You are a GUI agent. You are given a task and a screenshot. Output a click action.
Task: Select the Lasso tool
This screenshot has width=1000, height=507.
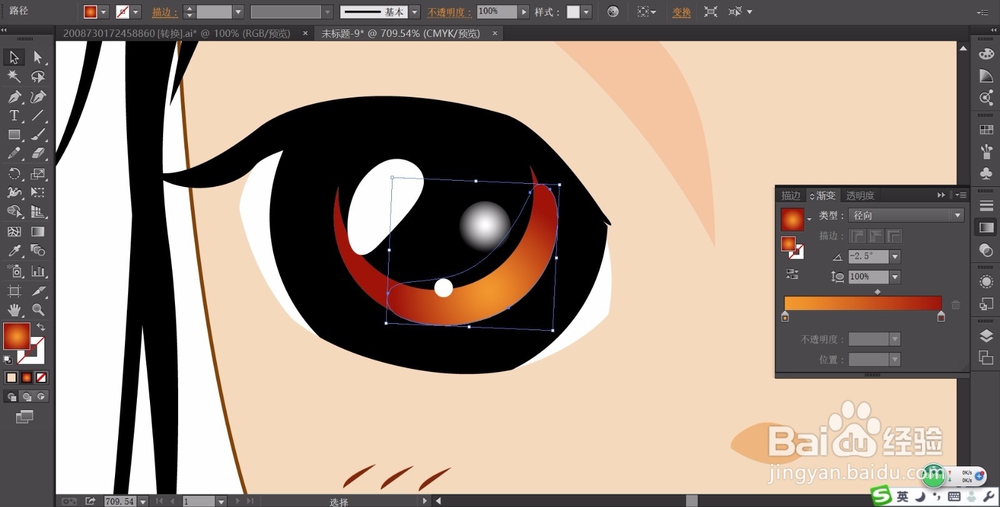pos(38,77)
